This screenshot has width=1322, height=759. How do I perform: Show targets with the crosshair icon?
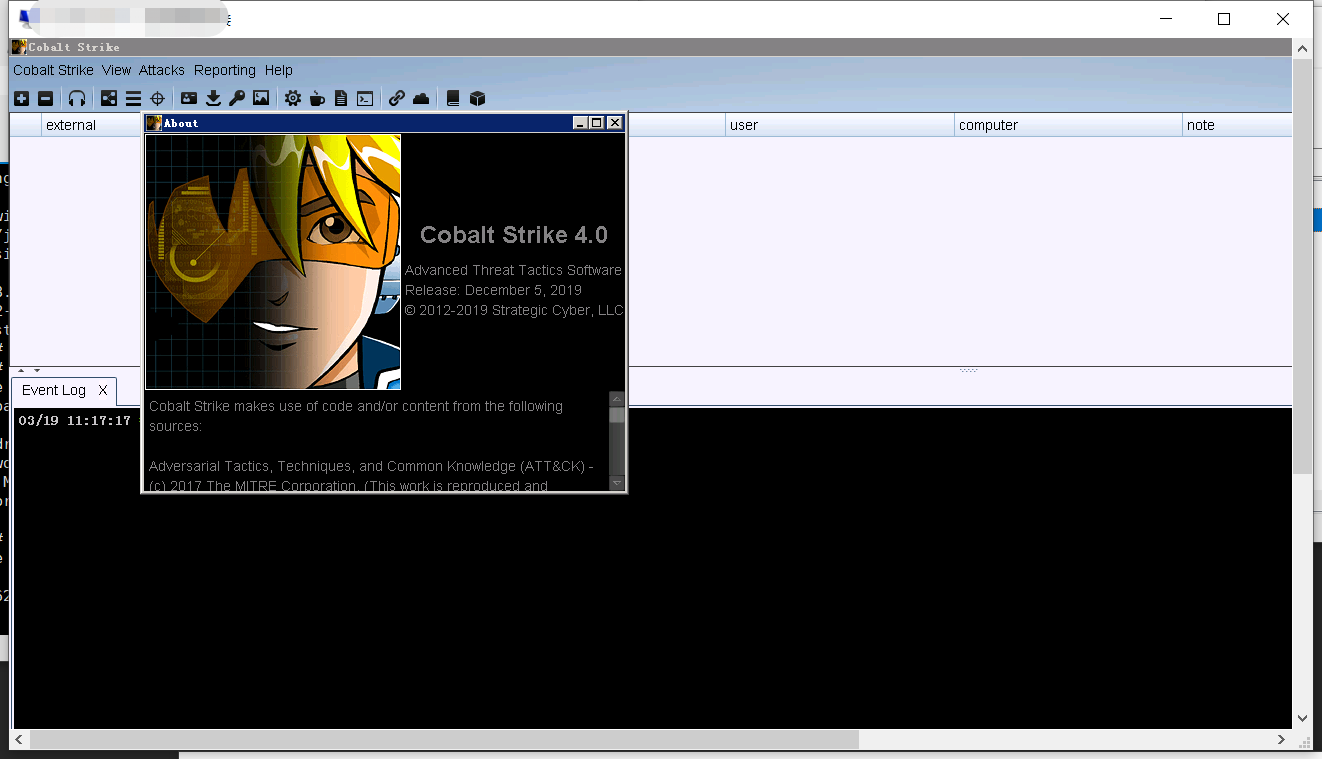157,98
